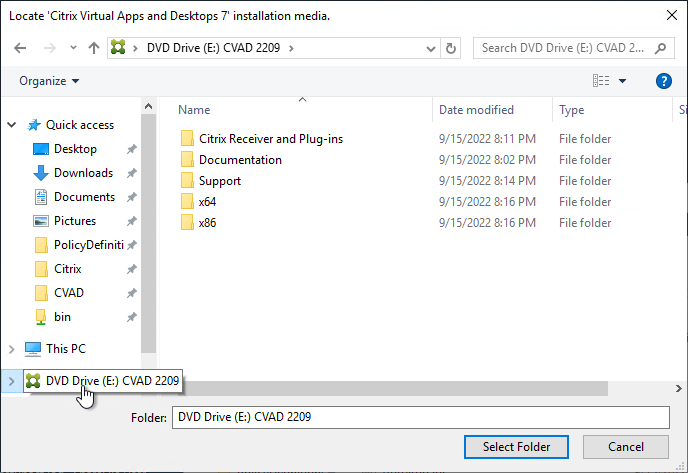Click DVD Drive (E:) CVAD 2209 breadcrumb
688x473 pixels.
[x=213, y=48]
